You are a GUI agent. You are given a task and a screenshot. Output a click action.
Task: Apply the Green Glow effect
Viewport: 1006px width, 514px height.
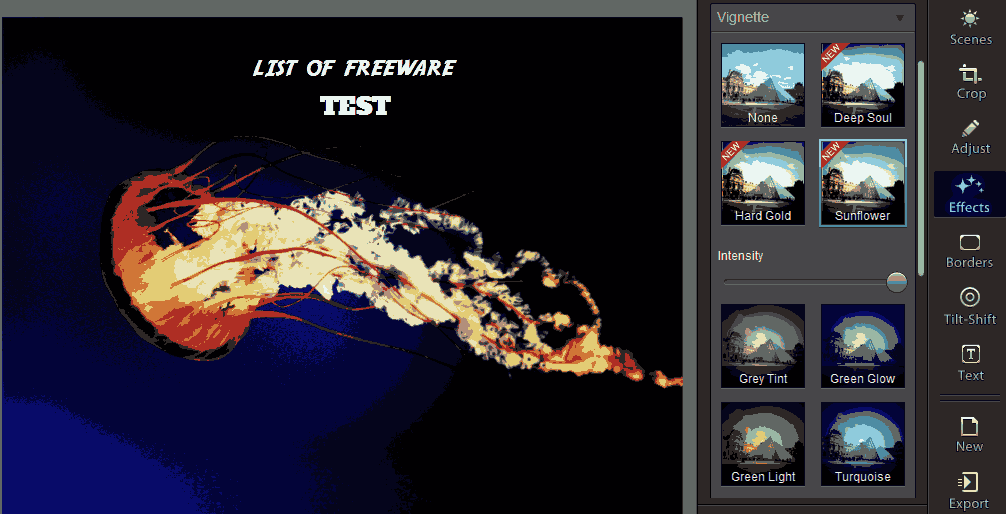(863, 346)
